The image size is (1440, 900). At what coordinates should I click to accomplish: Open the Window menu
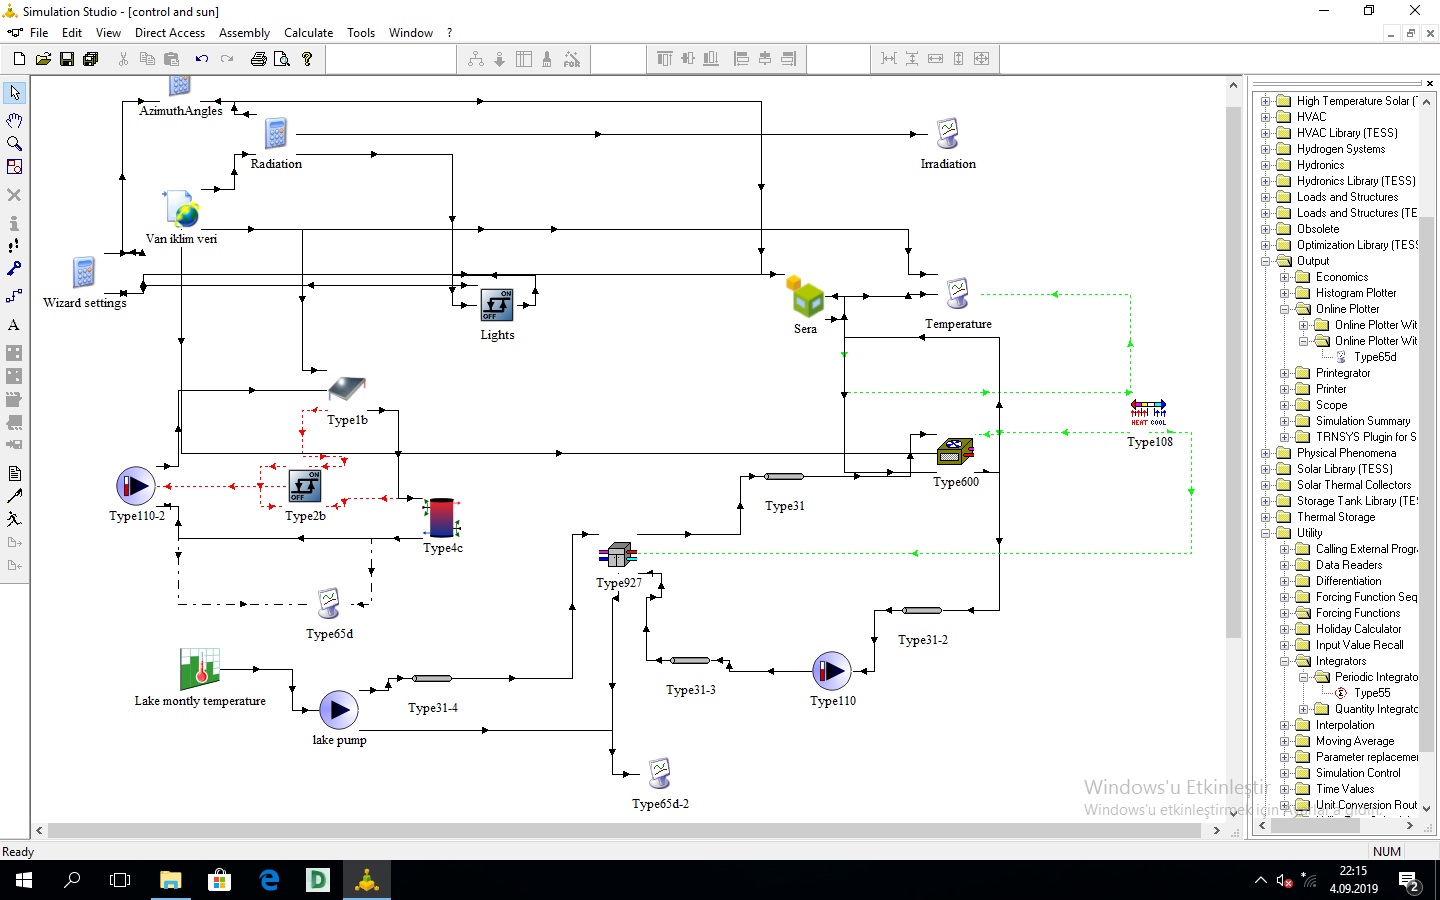[411, 33]
